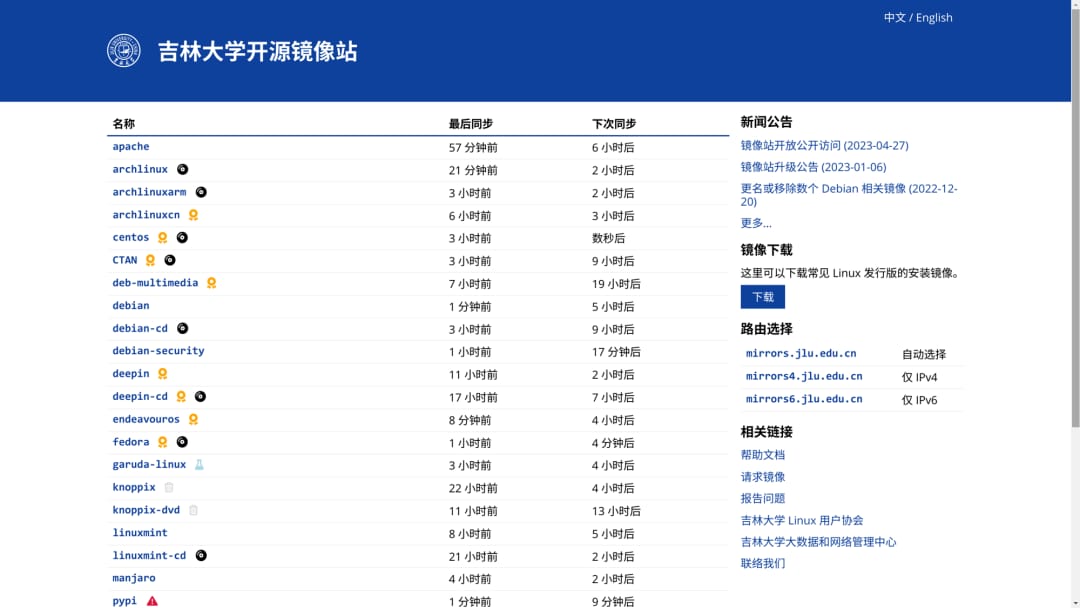Click the medal icon next to centos
This screenshot has width=1080, height=608.
click(x=163, y=238)
